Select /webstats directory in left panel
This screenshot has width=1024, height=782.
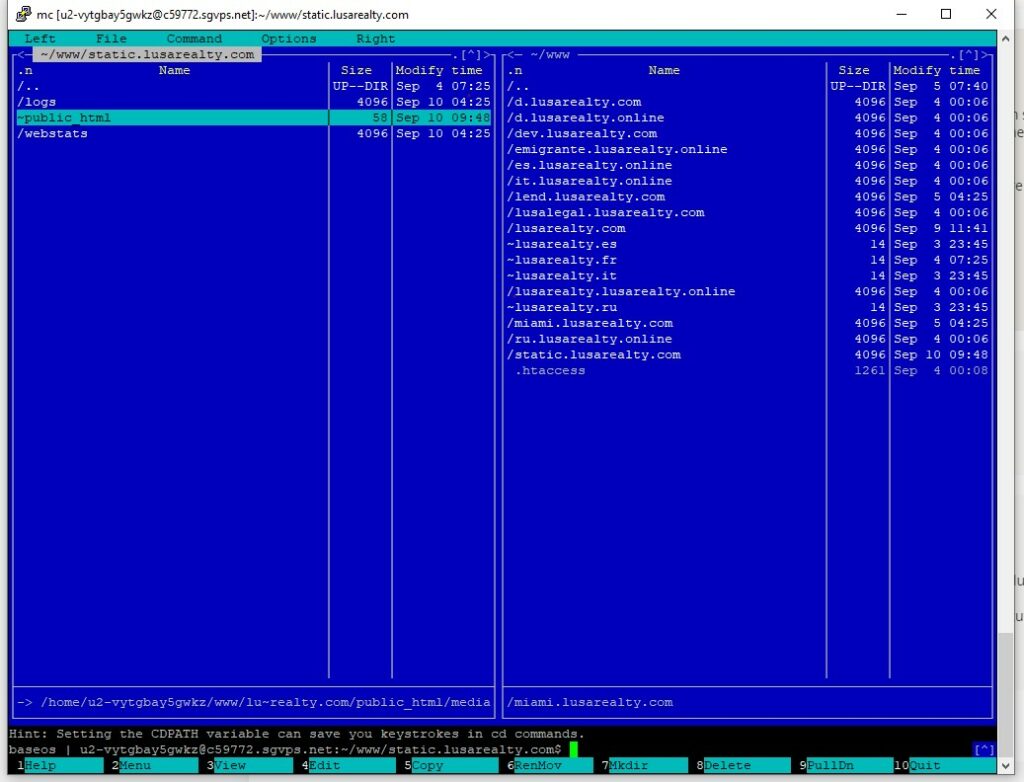253,133
